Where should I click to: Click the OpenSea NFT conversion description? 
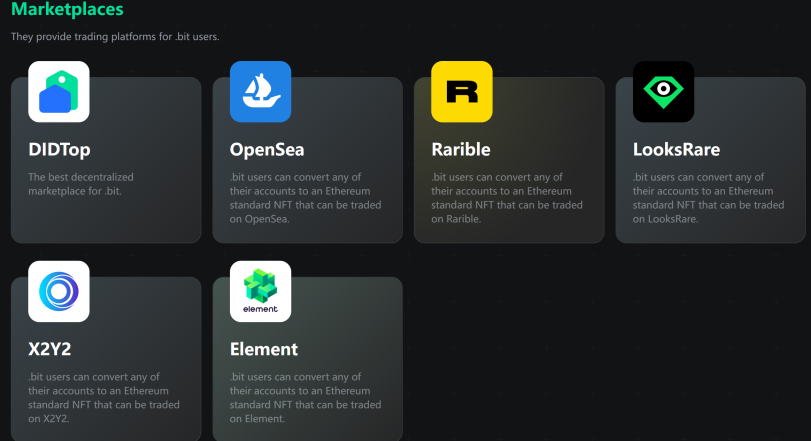tap(305, 198)
